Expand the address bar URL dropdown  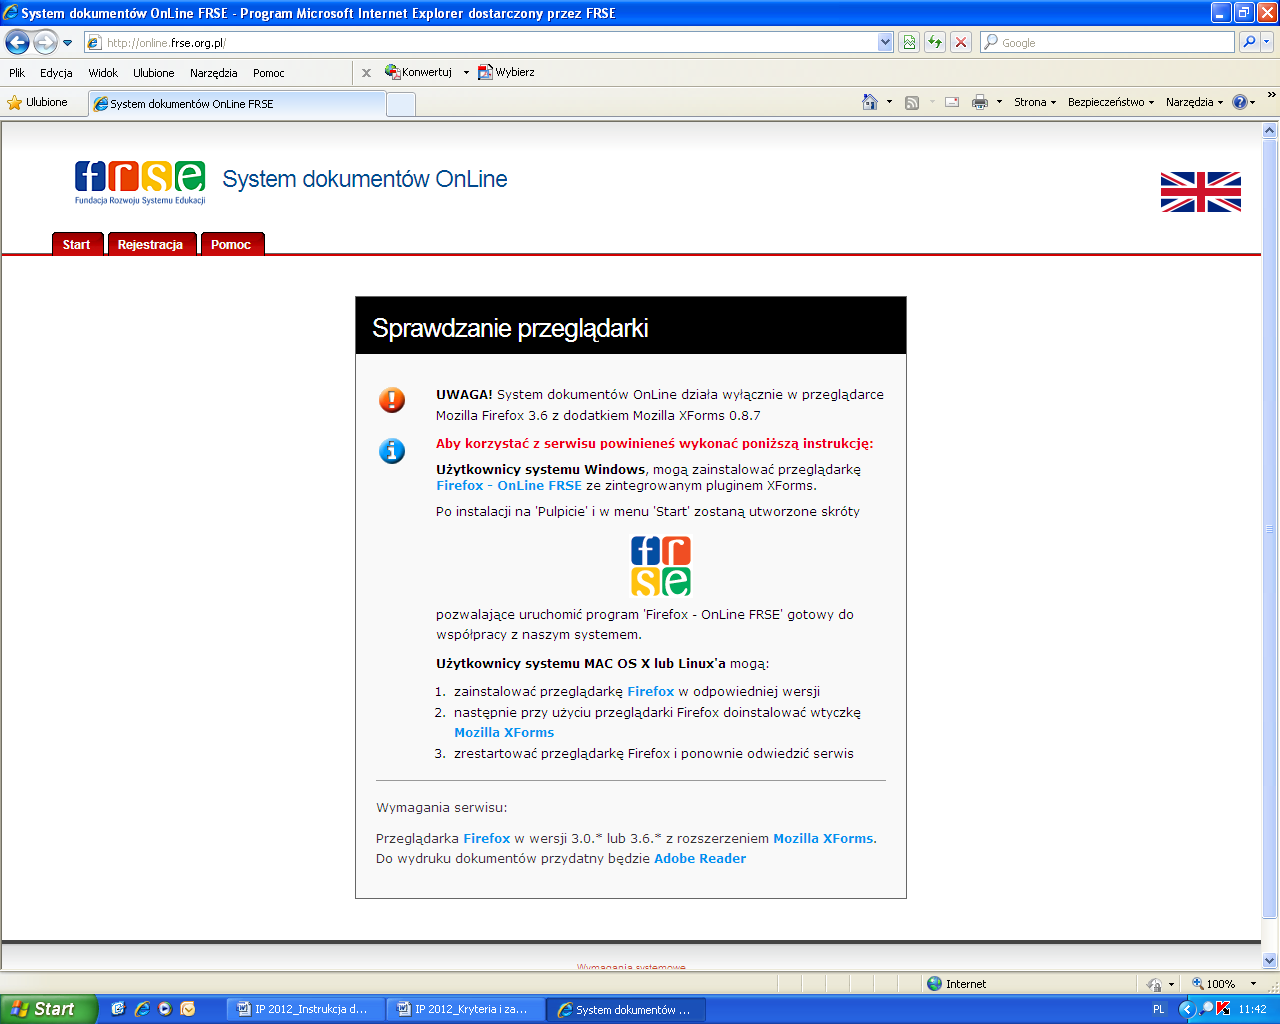885,42
